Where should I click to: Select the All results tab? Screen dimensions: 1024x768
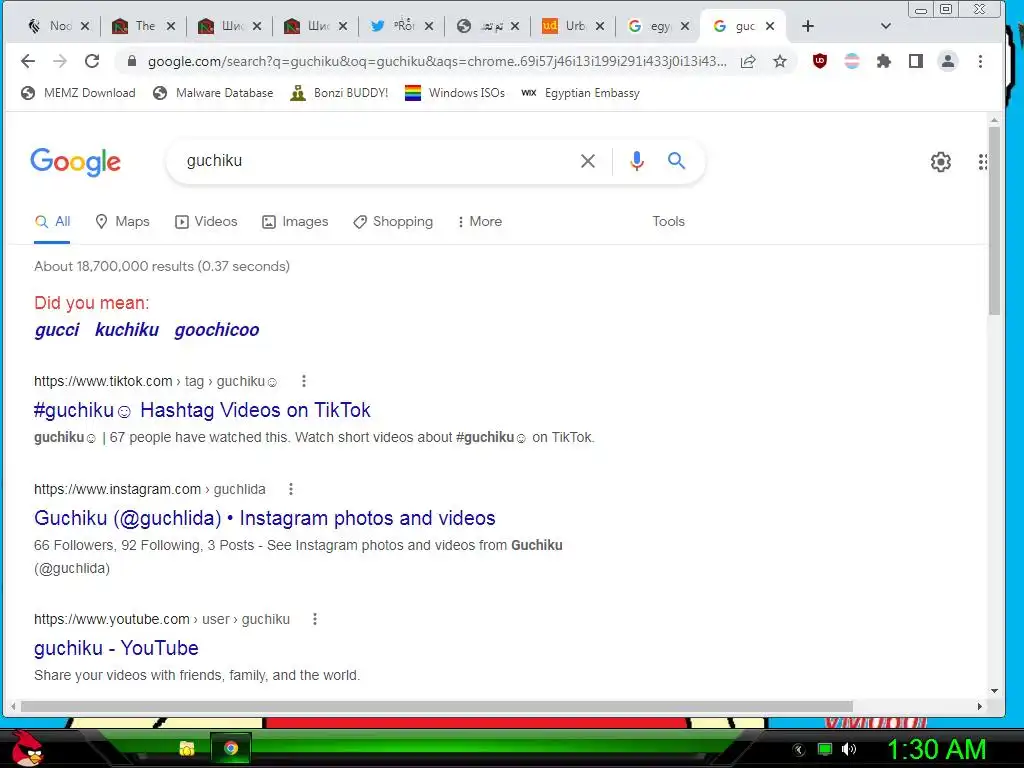tap(52, 221)
